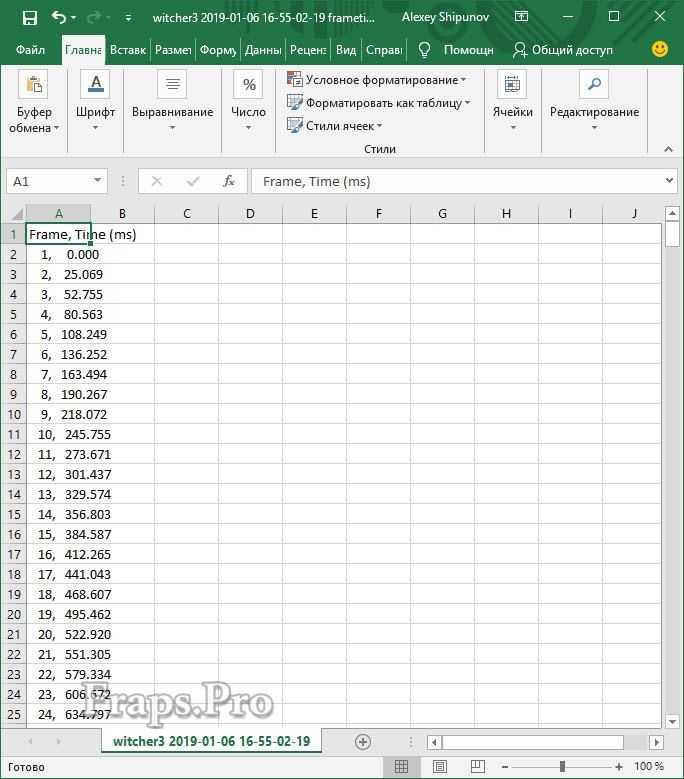Image resolution: width=684 pixels, height=779 pixels.
Task: Select column D header
Action: coord(250,214)
